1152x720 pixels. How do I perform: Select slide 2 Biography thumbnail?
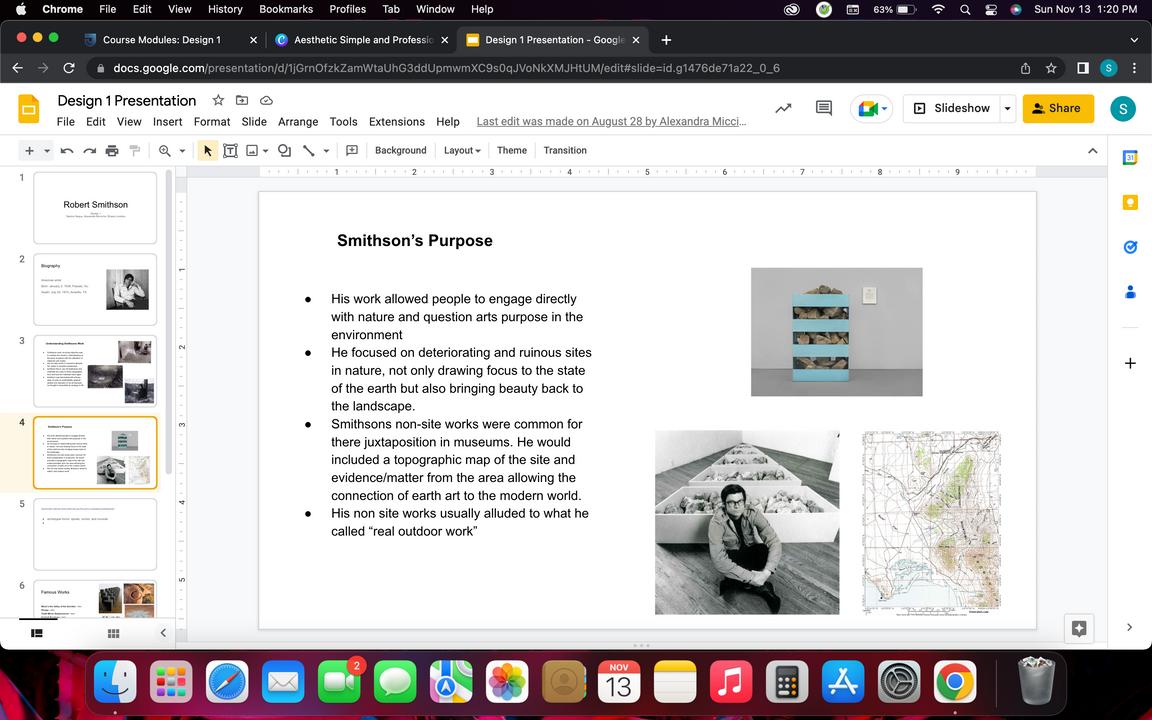click(x=95, y=289)
